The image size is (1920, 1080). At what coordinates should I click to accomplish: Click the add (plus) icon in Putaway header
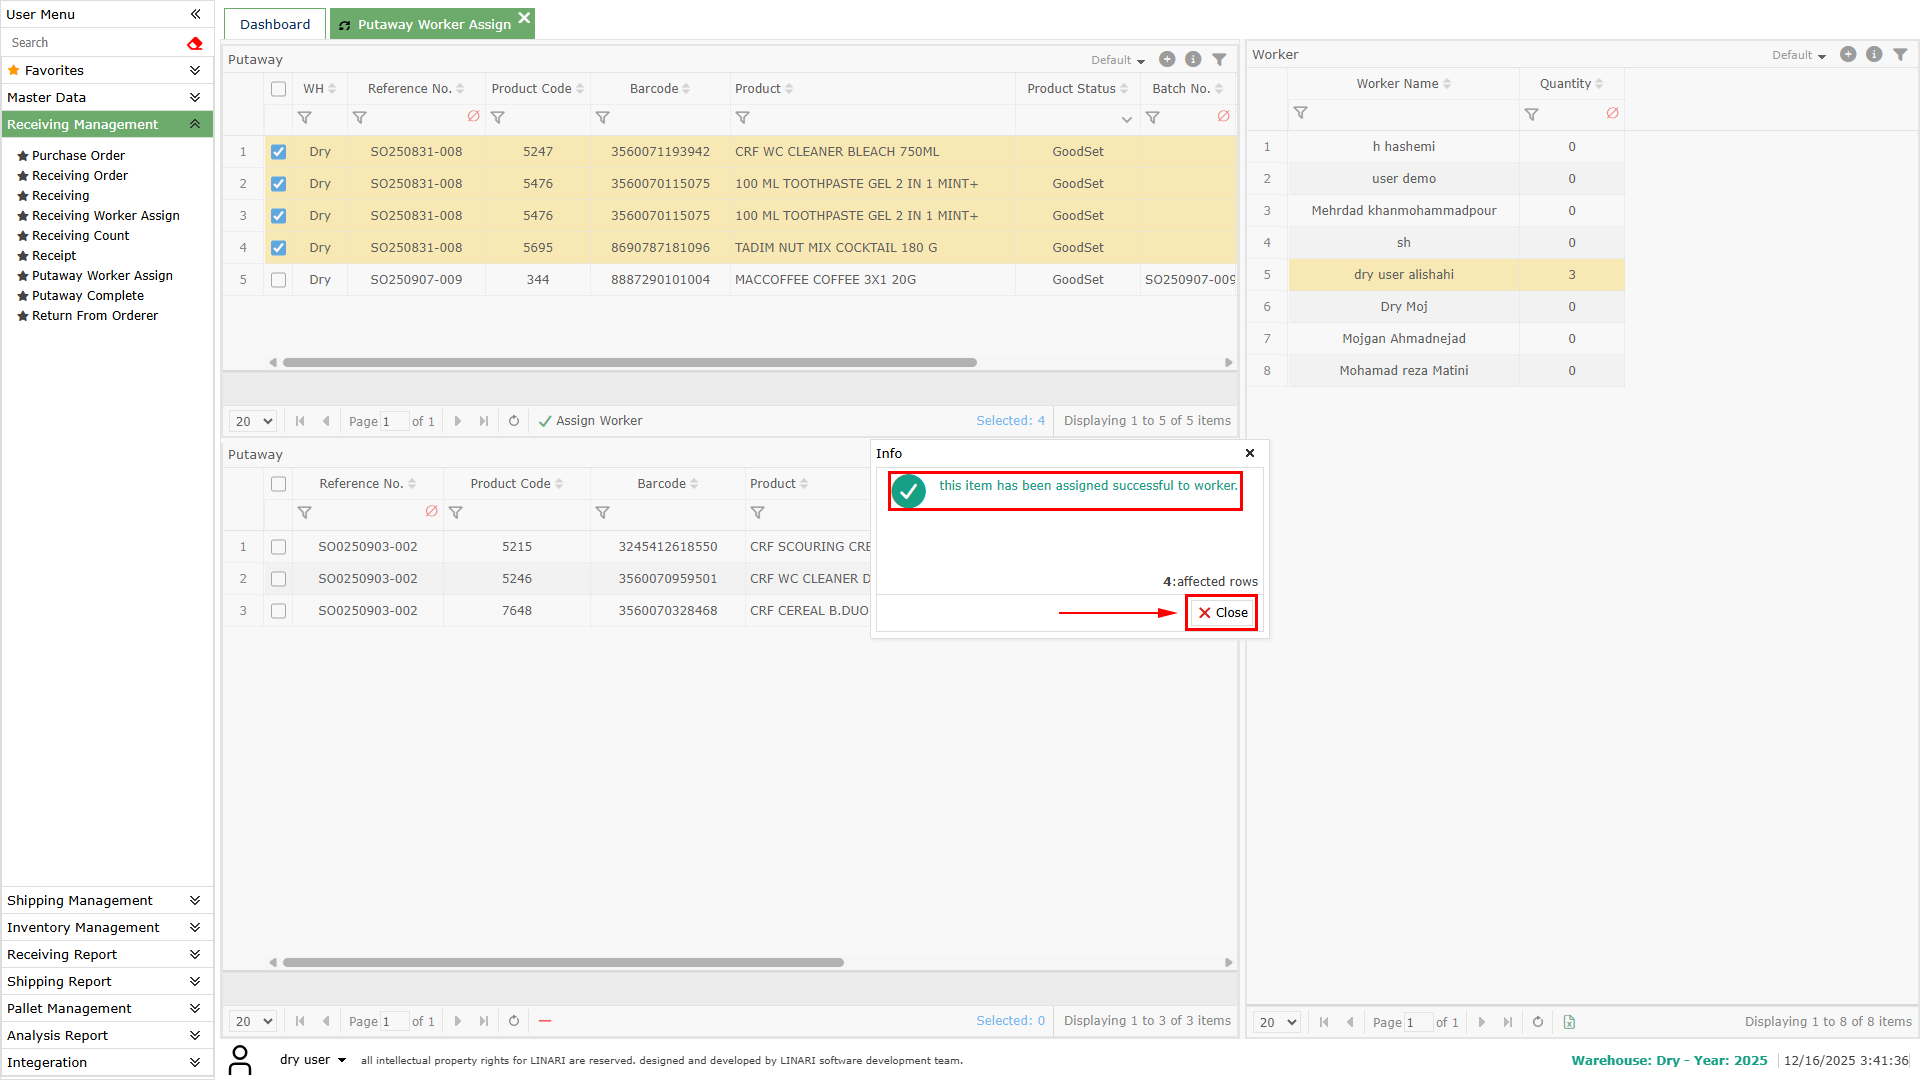coord(1166,59)
